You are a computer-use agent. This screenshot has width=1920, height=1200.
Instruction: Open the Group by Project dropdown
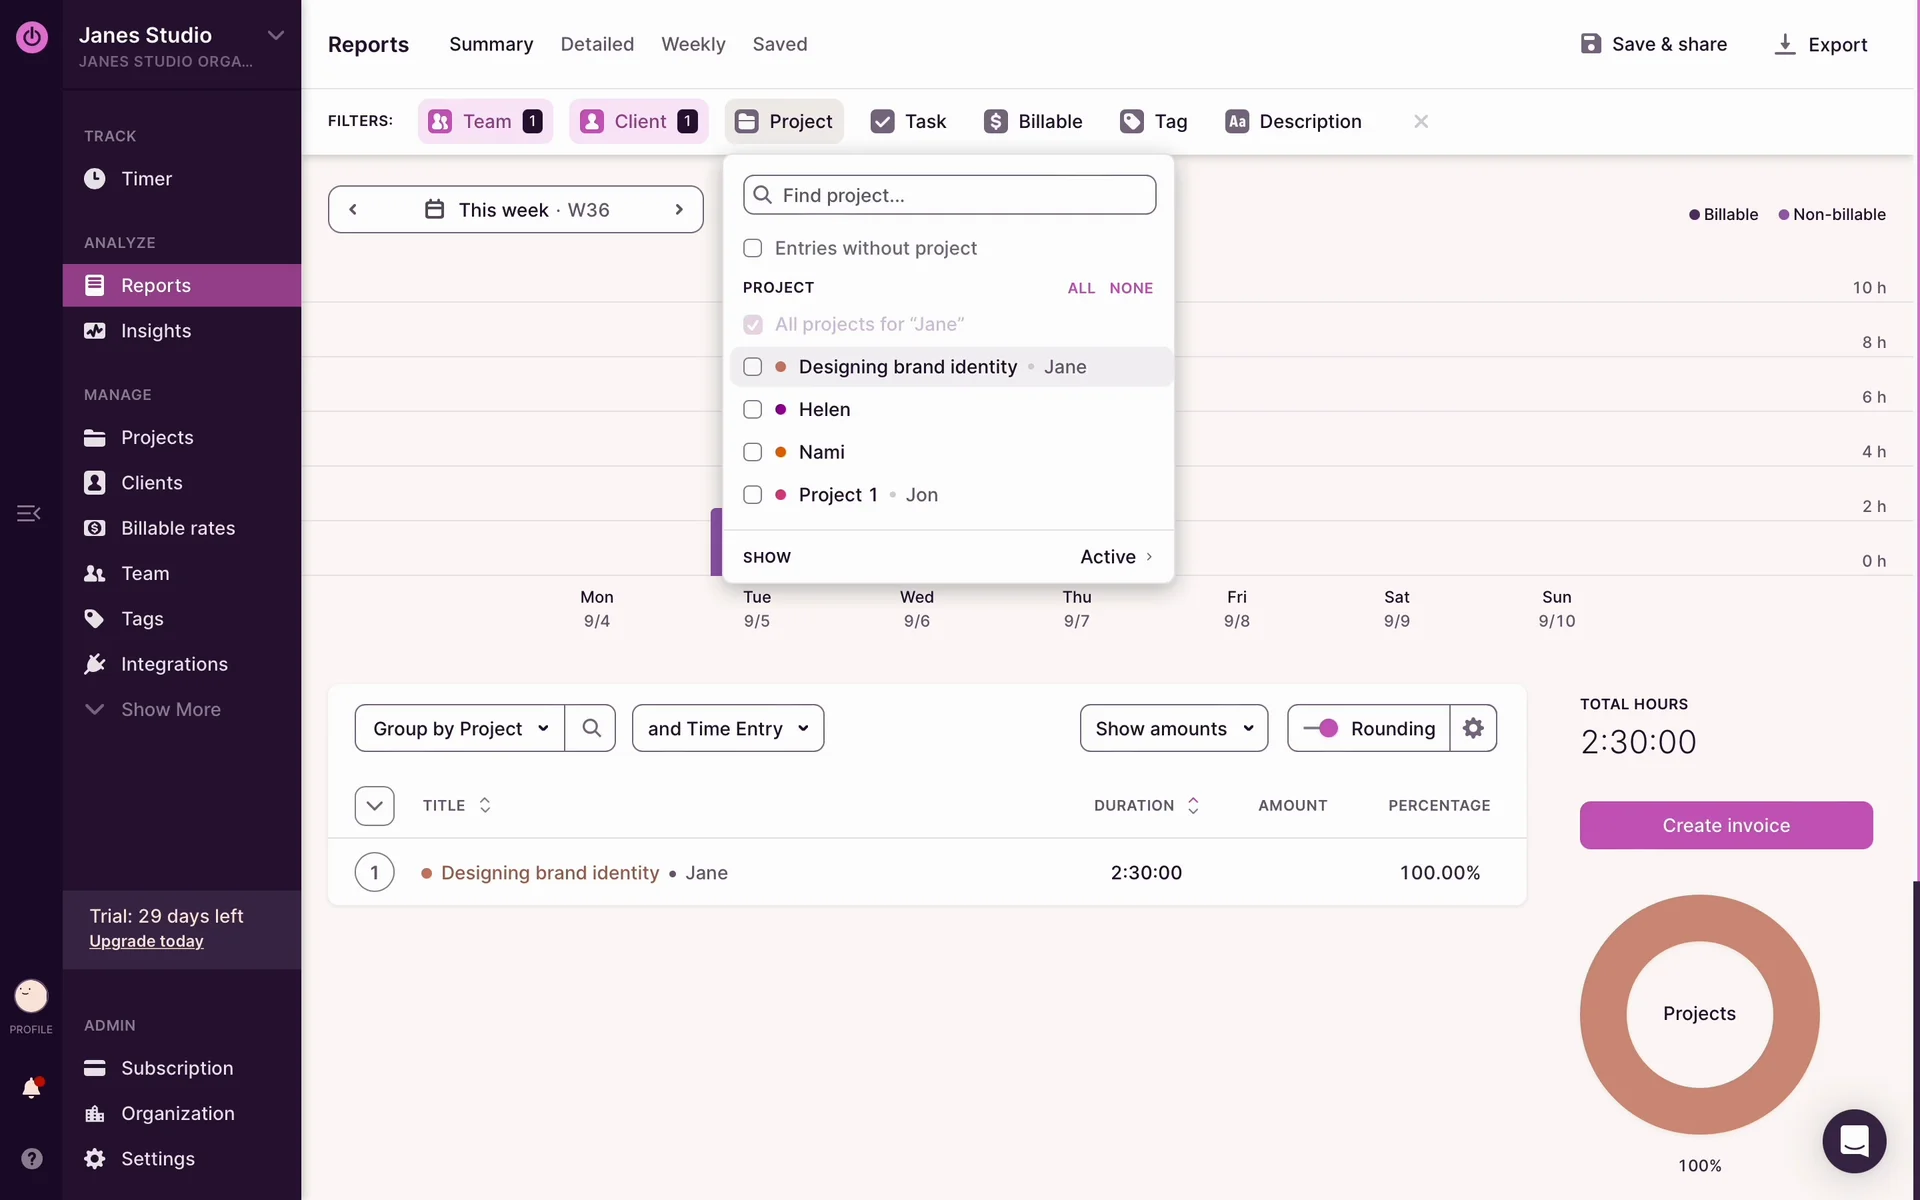[460, 728]
